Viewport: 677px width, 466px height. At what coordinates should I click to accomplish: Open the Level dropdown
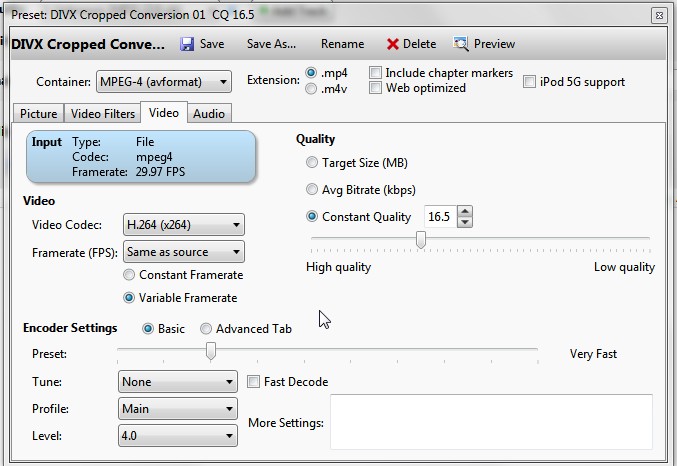click(177, 435)
